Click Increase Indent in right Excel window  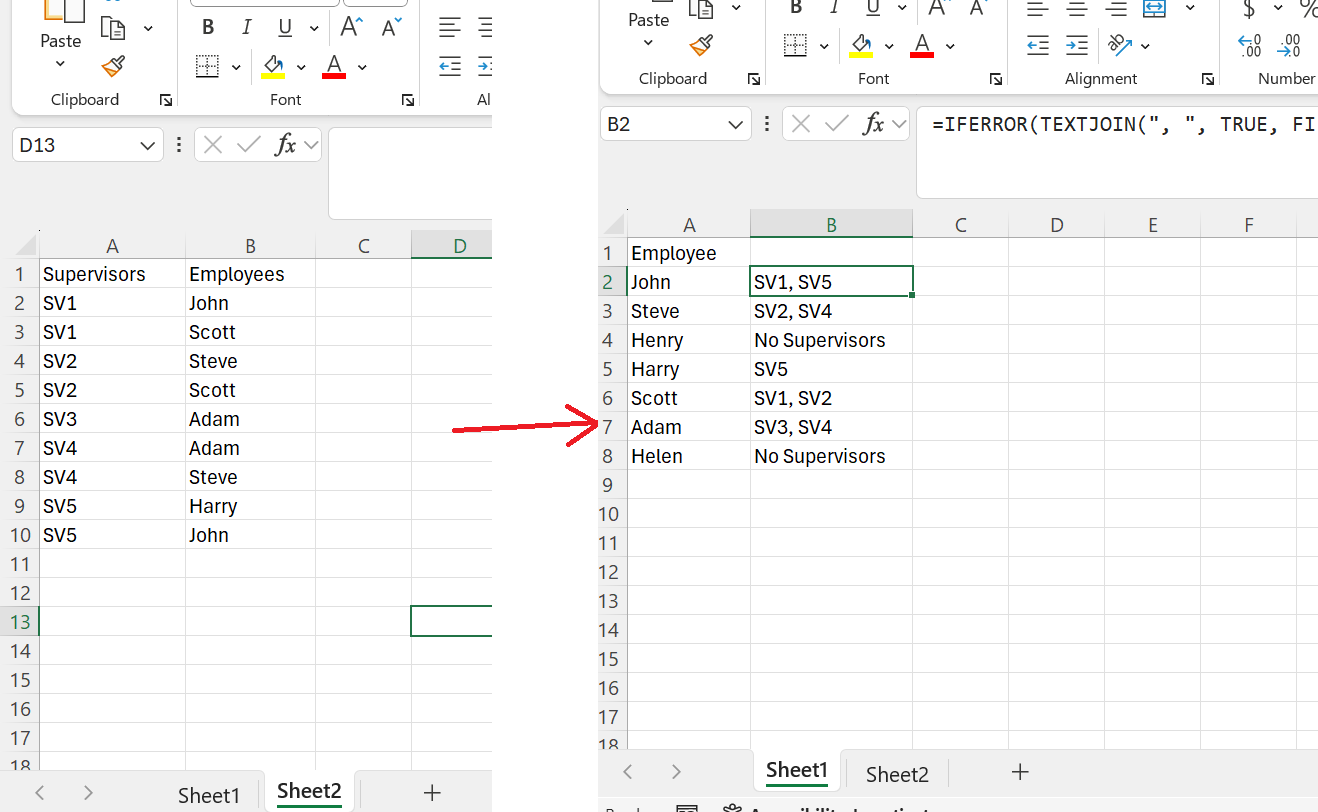pyautogui.click(x=1077, y=46)
